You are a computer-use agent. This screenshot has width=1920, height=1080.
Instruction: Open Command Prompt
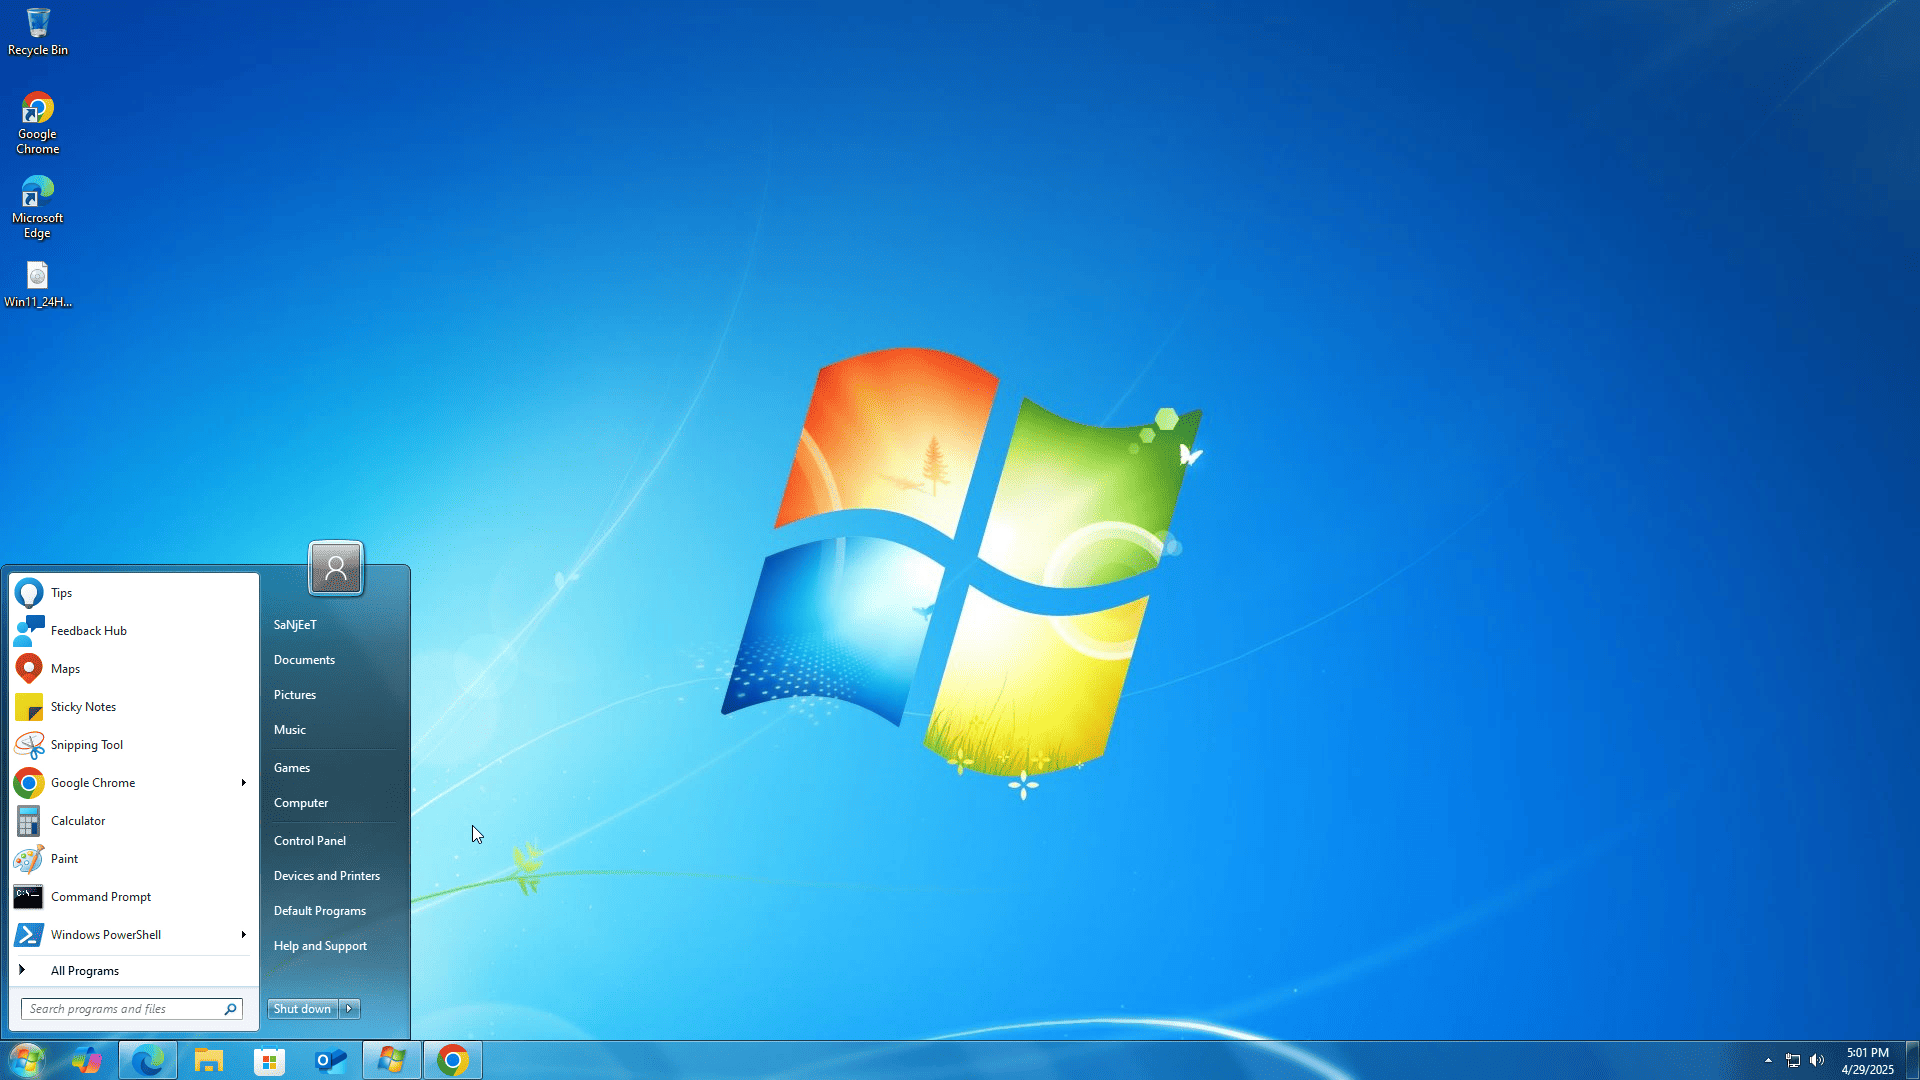(x=100, y=896)
